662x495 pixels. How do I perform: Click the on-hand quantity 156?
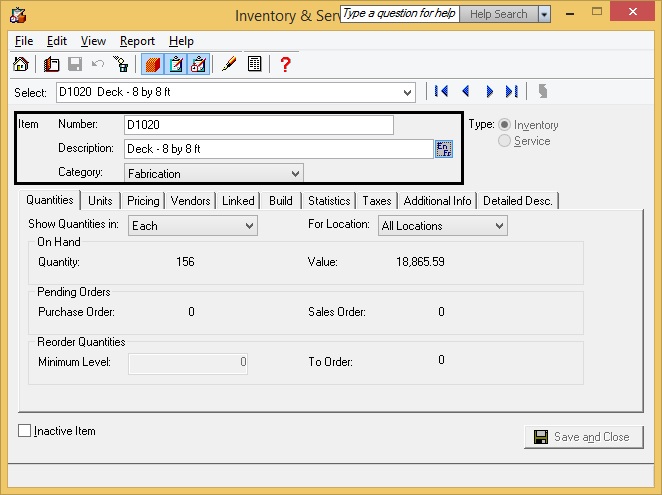tap(185, 262)
